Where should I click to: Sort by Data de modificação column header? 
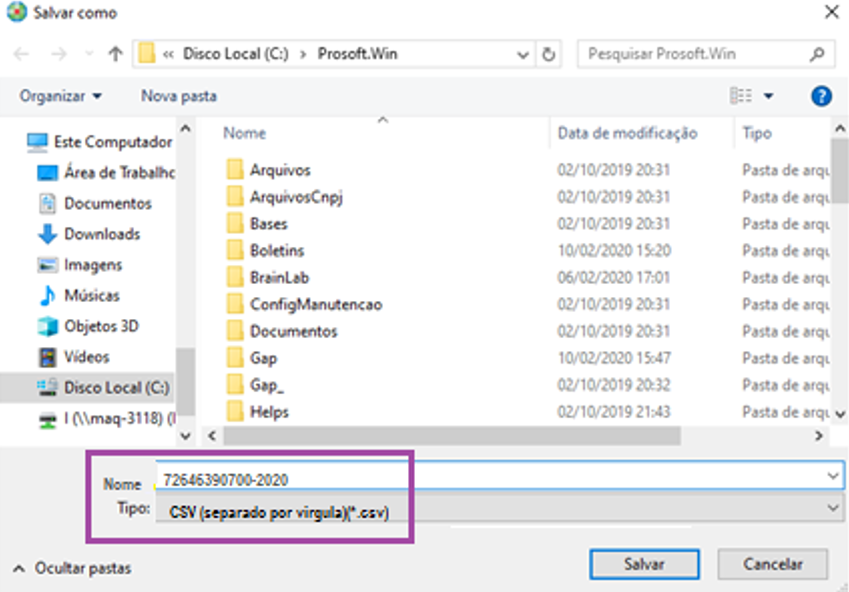(626, 133)
